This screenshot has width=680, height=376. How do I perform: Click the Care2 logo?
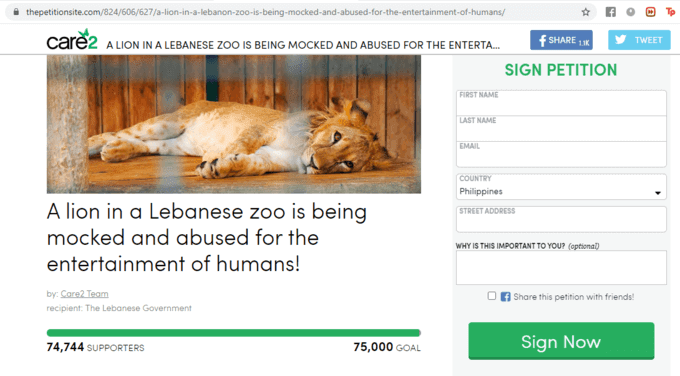[72, 40]
